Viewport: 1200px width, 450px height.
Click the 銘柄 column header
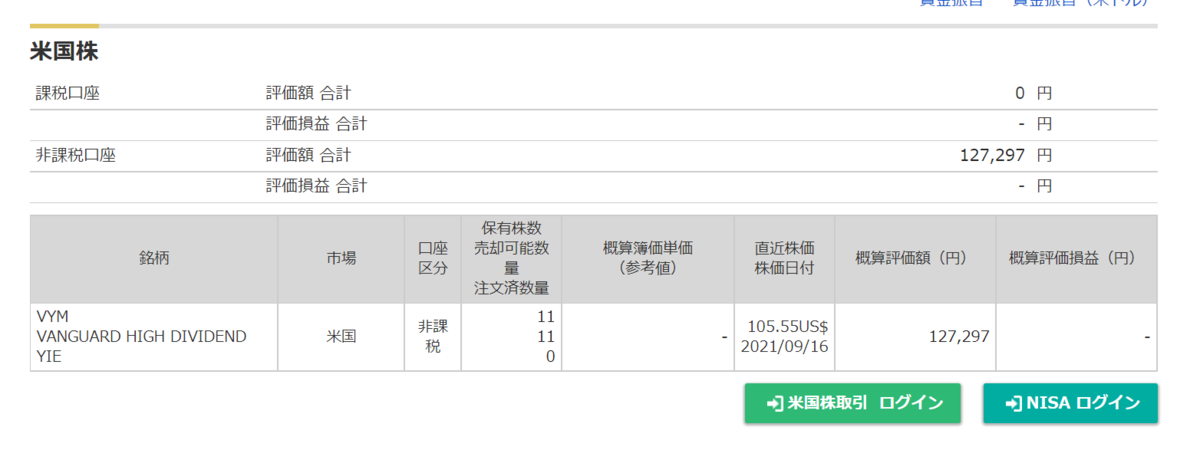[154, 259]
